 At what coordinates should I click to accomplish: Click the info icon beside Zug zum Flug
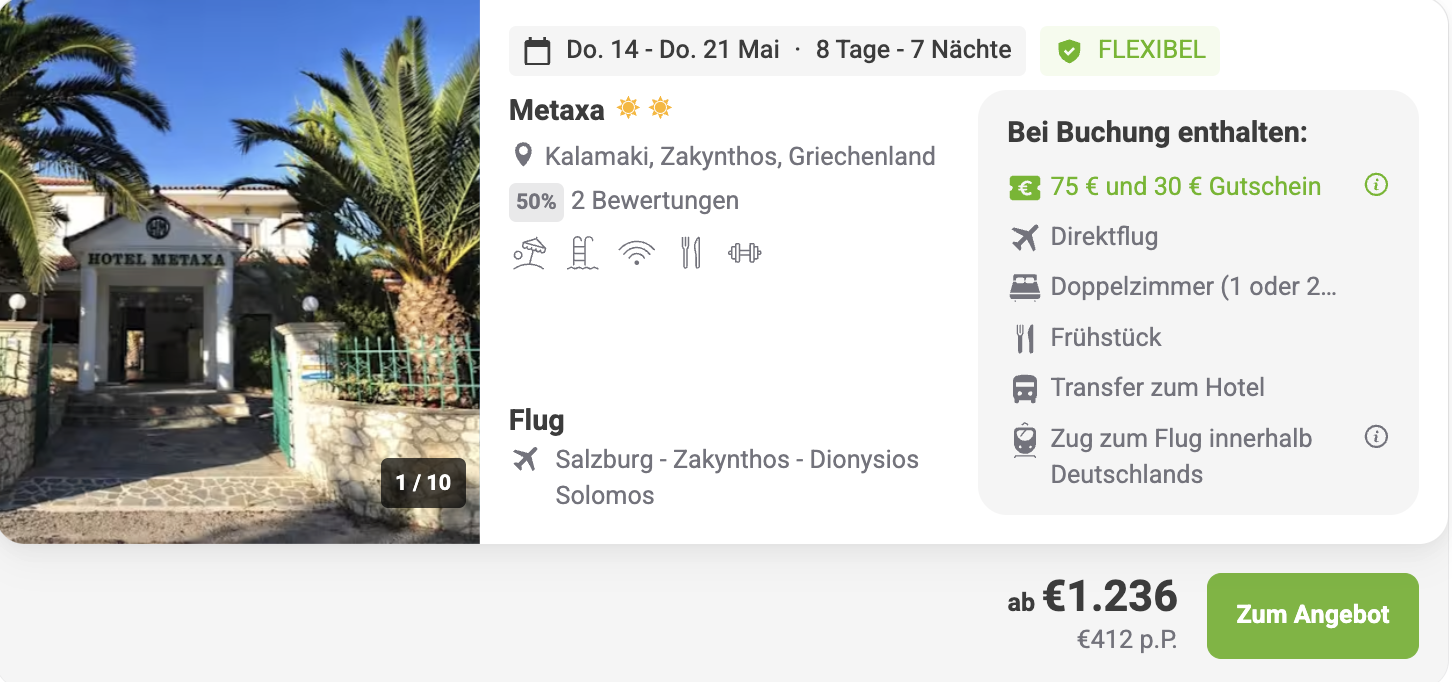click(1376, 437)
